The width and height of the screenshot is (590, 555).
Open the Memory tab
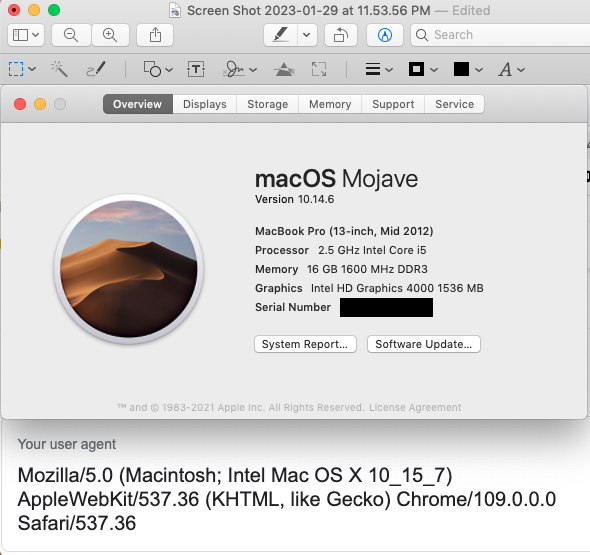[330, 104]
